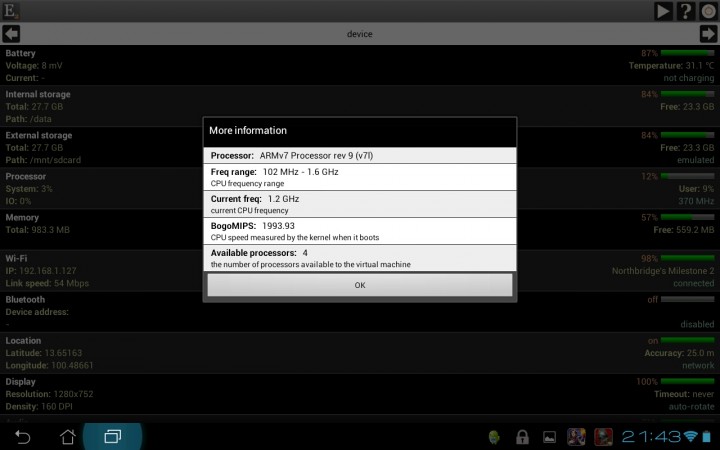Tap the Wi-Fi 98% signal bar

(x=687, y=259)
